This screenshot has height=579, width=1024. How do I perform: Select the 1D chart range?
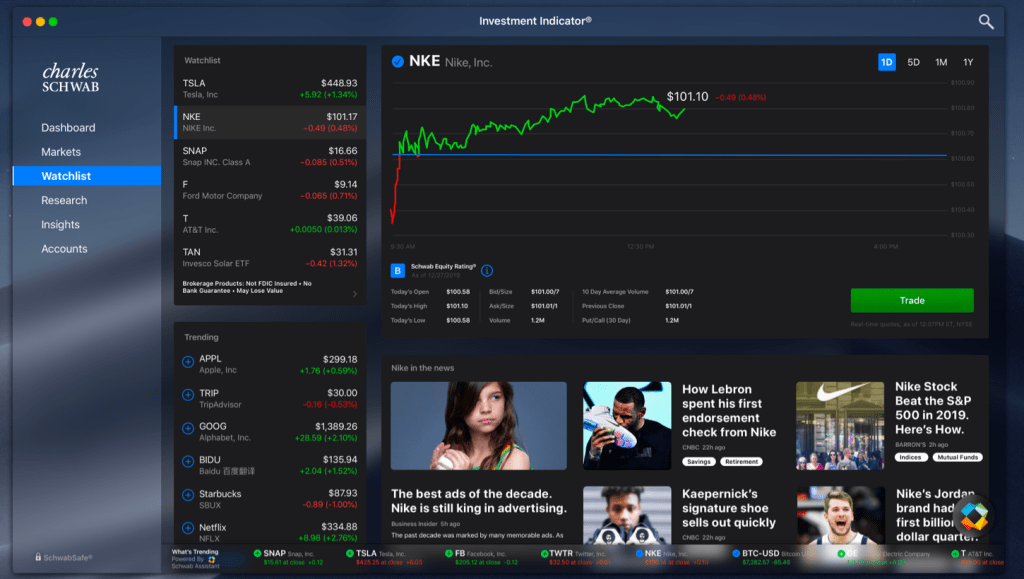click(x=886, y=62)
